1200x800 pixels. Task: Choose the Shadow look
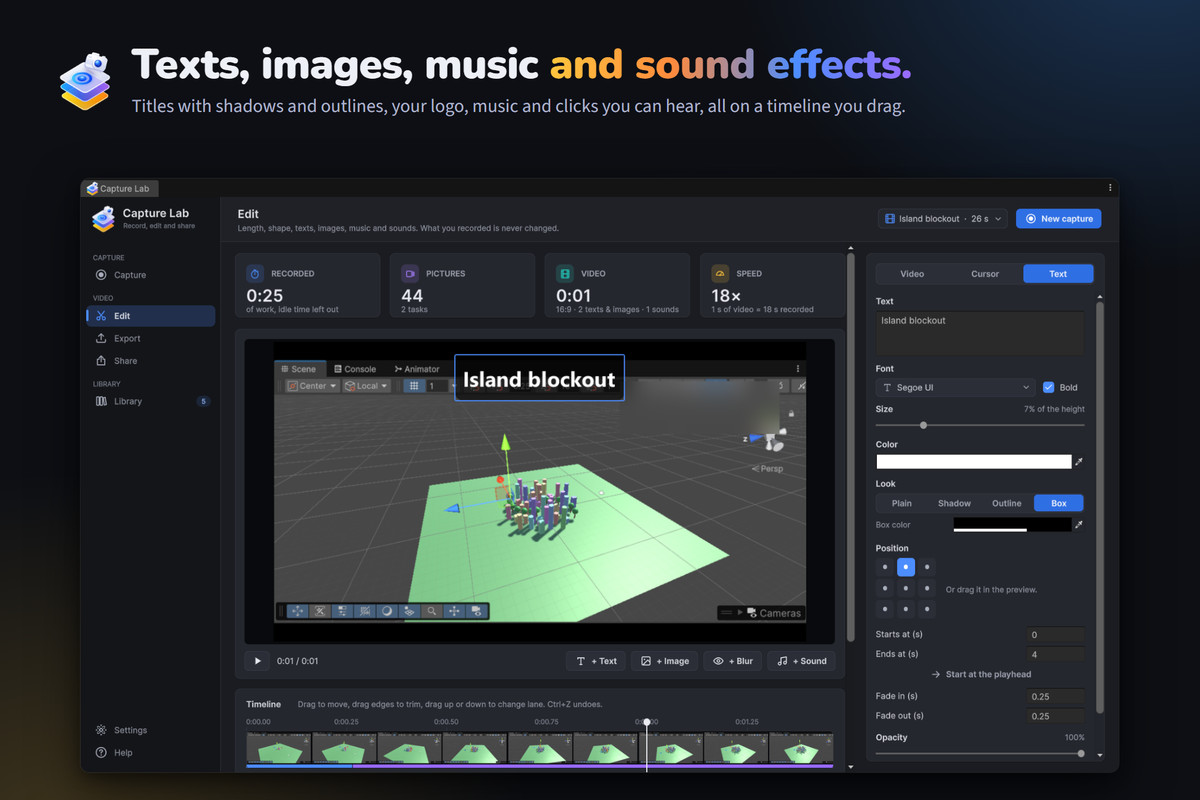click(954, 503)
